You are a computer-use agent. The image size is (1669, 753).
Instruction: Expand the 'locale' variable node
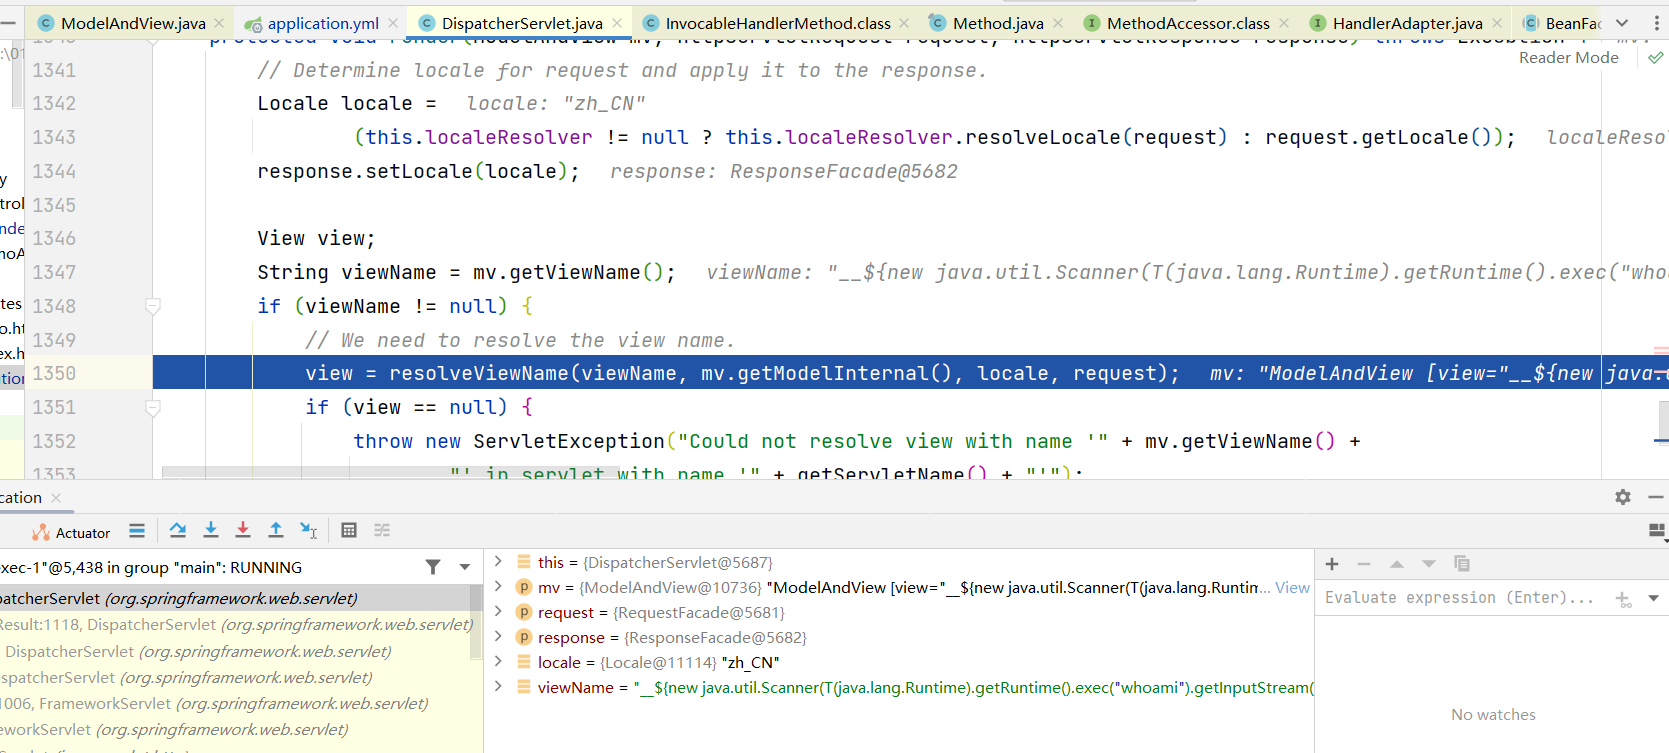[x=498, y=662]
